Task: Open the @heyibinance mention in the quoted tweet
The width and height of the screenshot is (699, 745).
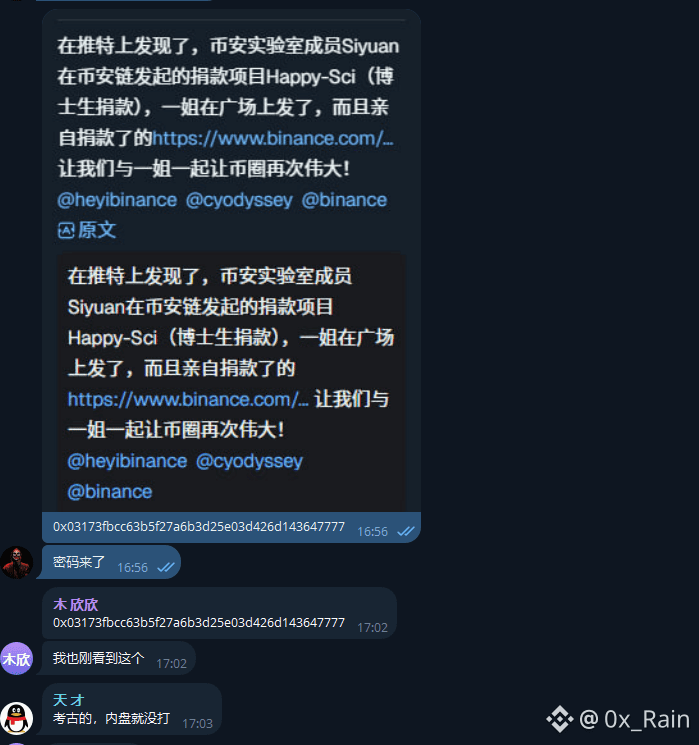Action: coord(127,461)
